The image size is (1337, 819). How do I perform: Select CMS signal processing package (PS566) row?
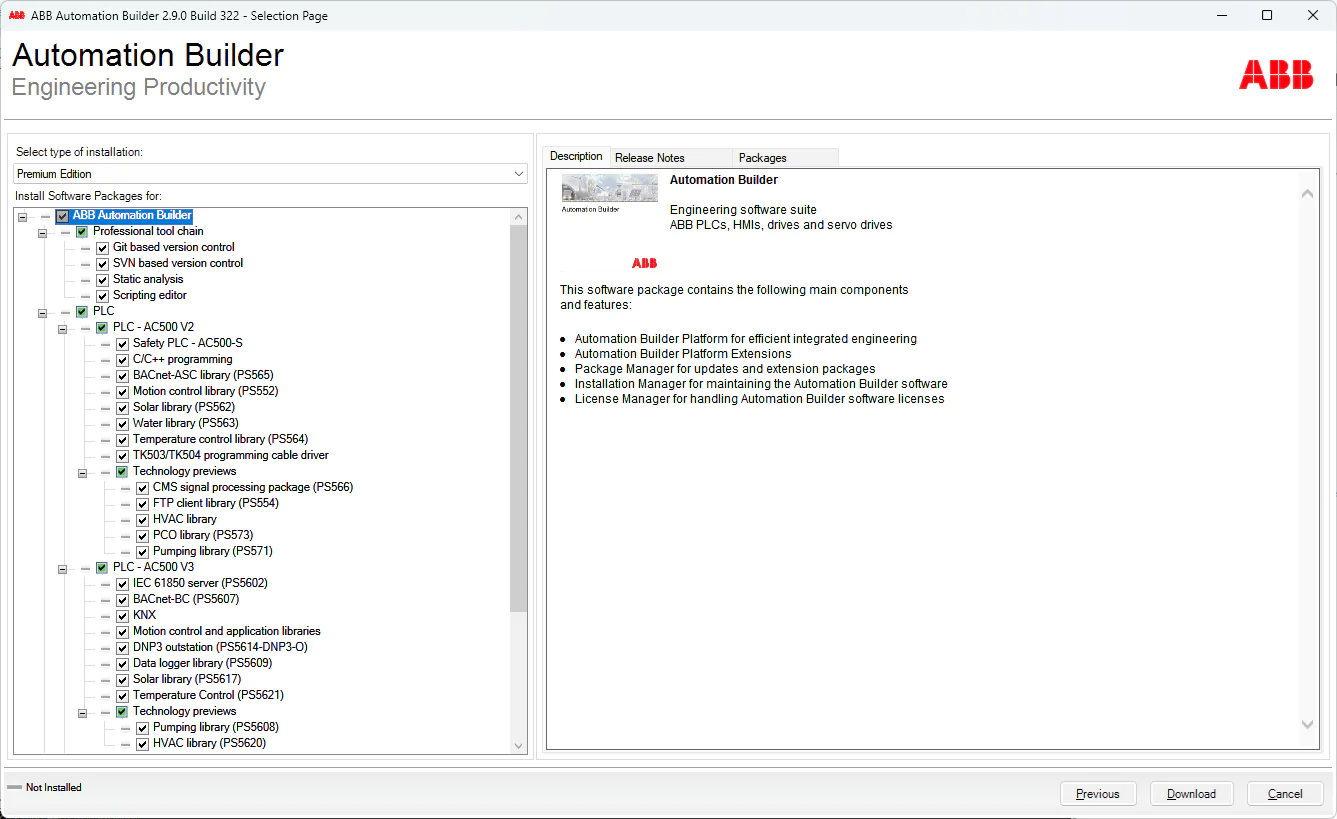click(253, 487)
